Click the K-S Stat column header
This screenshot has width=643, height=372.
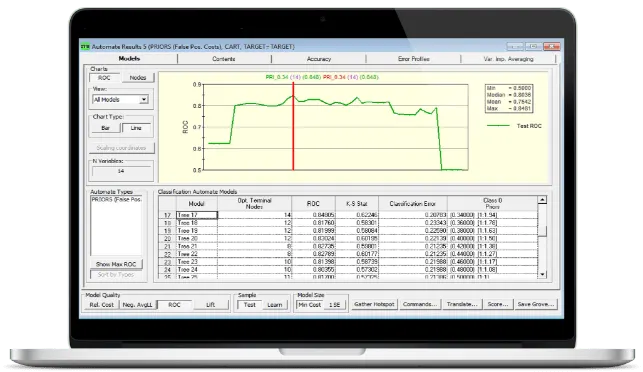[357, 203]
